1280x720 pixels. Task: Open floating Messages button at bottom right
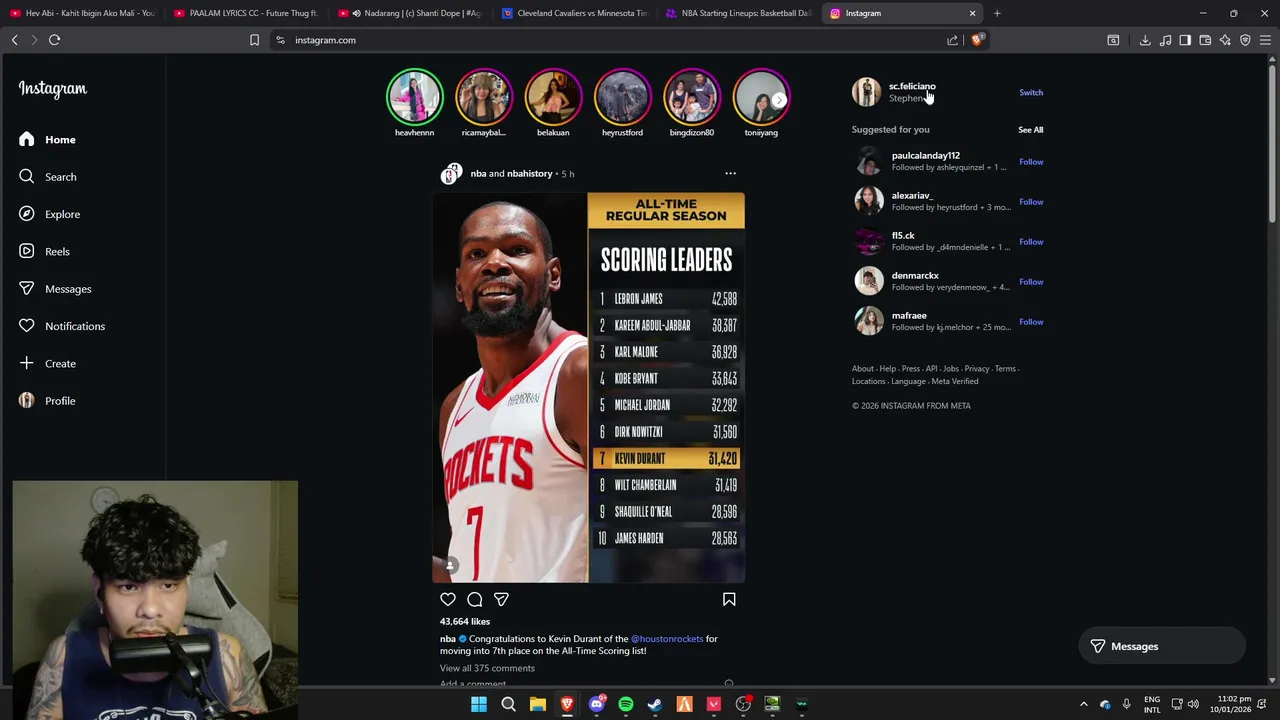1162,647
